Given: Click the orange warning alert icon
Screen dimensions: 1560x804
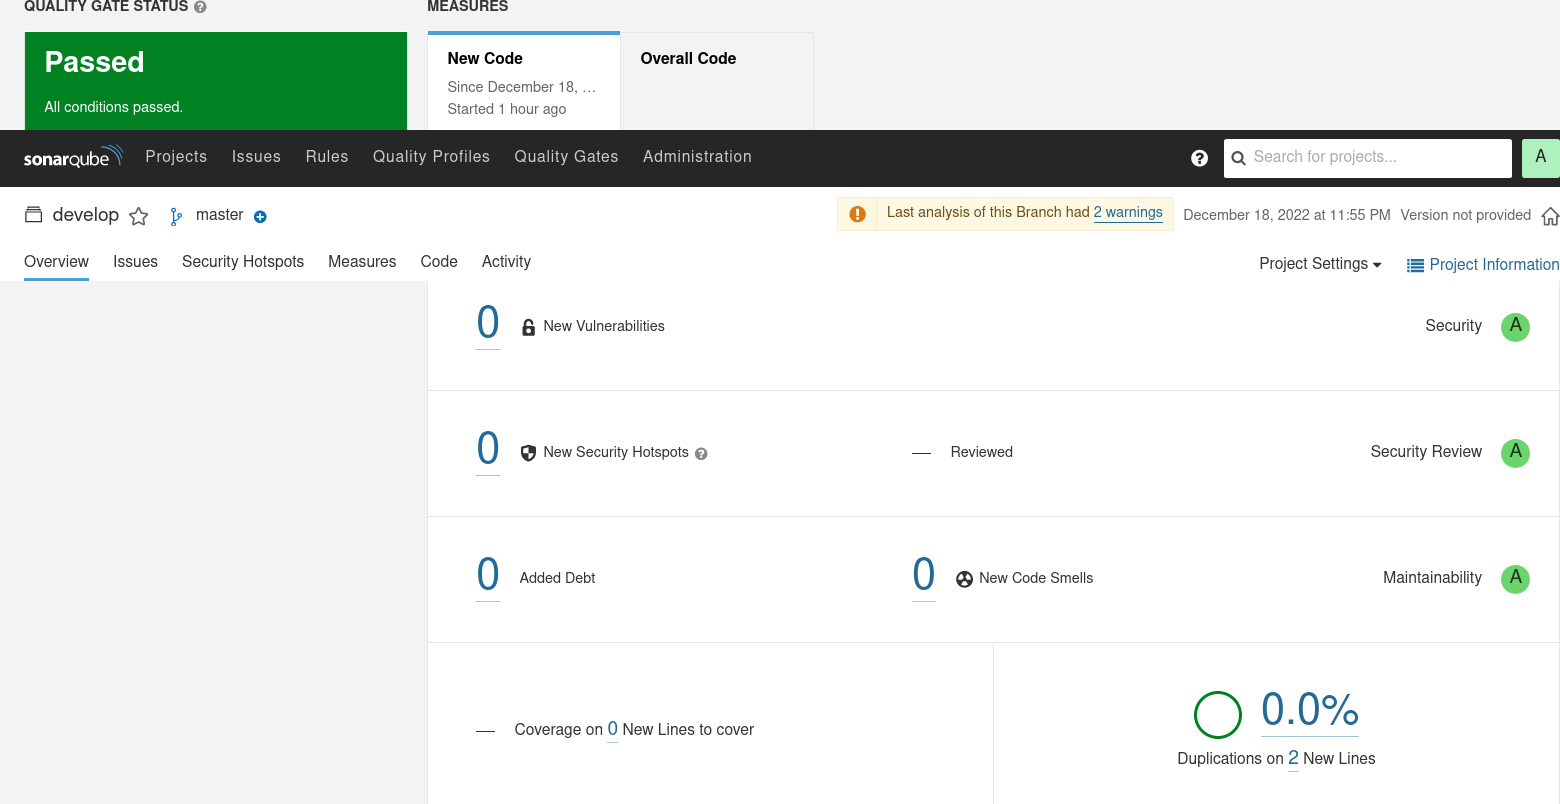Looking at the screenshot, I should 857,214.
